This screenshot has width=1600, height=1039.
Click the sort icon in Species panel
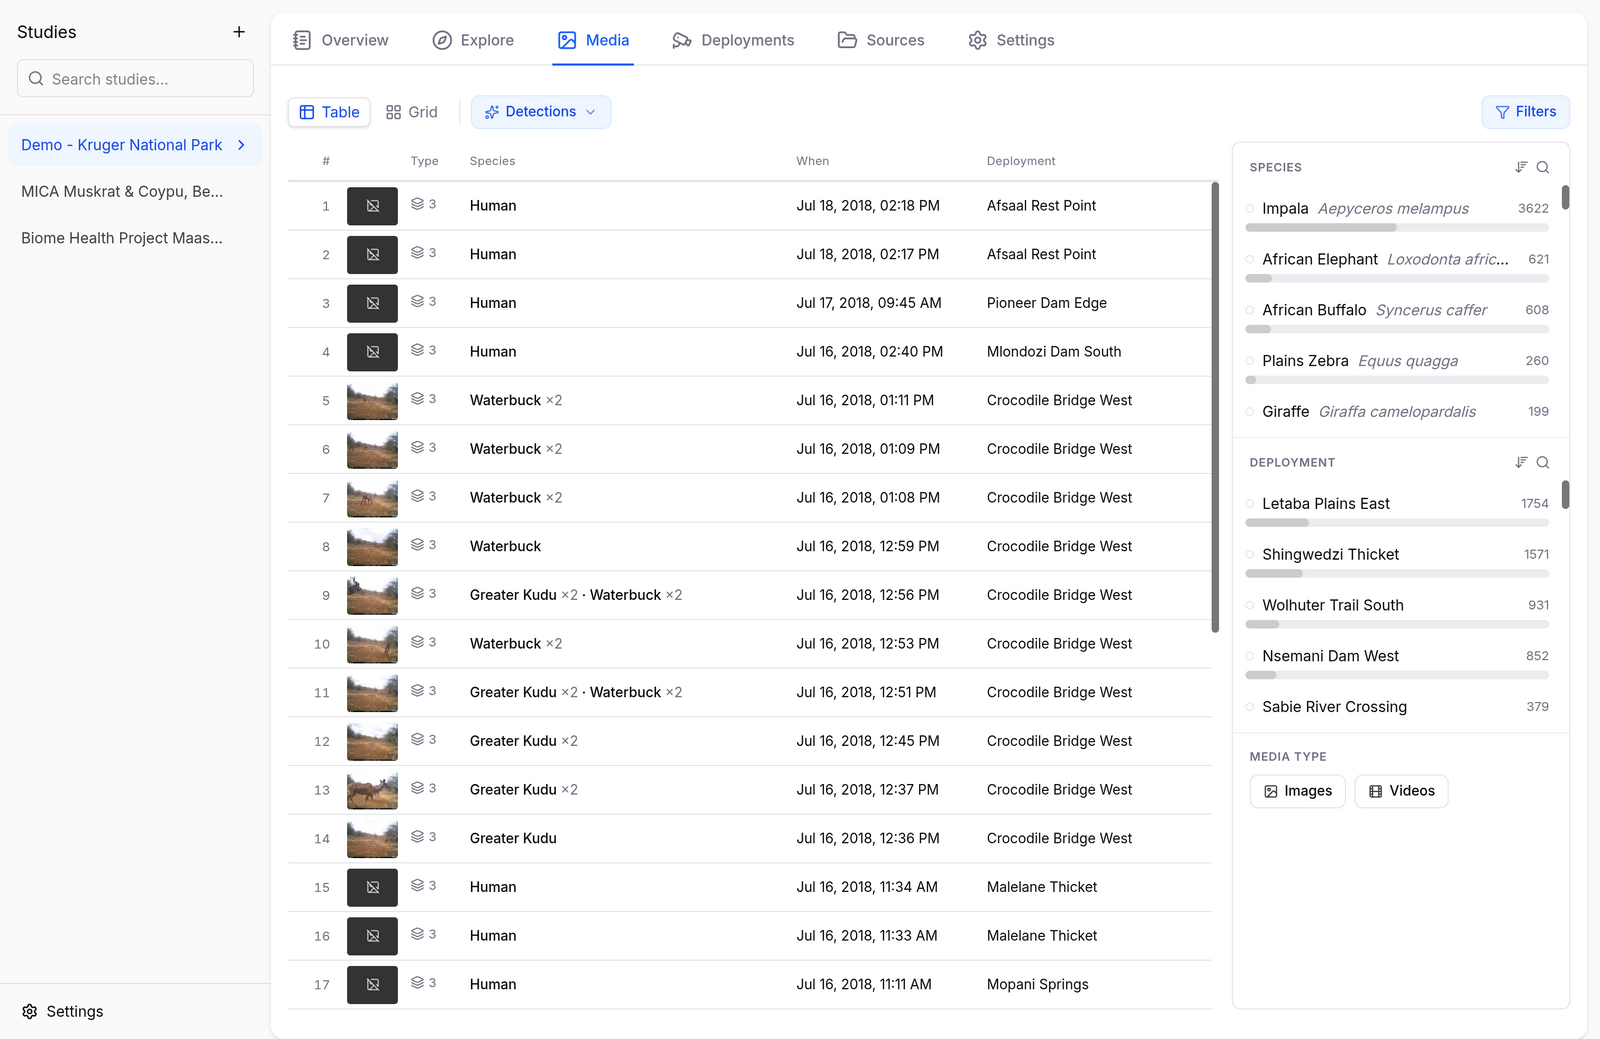coord(1521,167)
